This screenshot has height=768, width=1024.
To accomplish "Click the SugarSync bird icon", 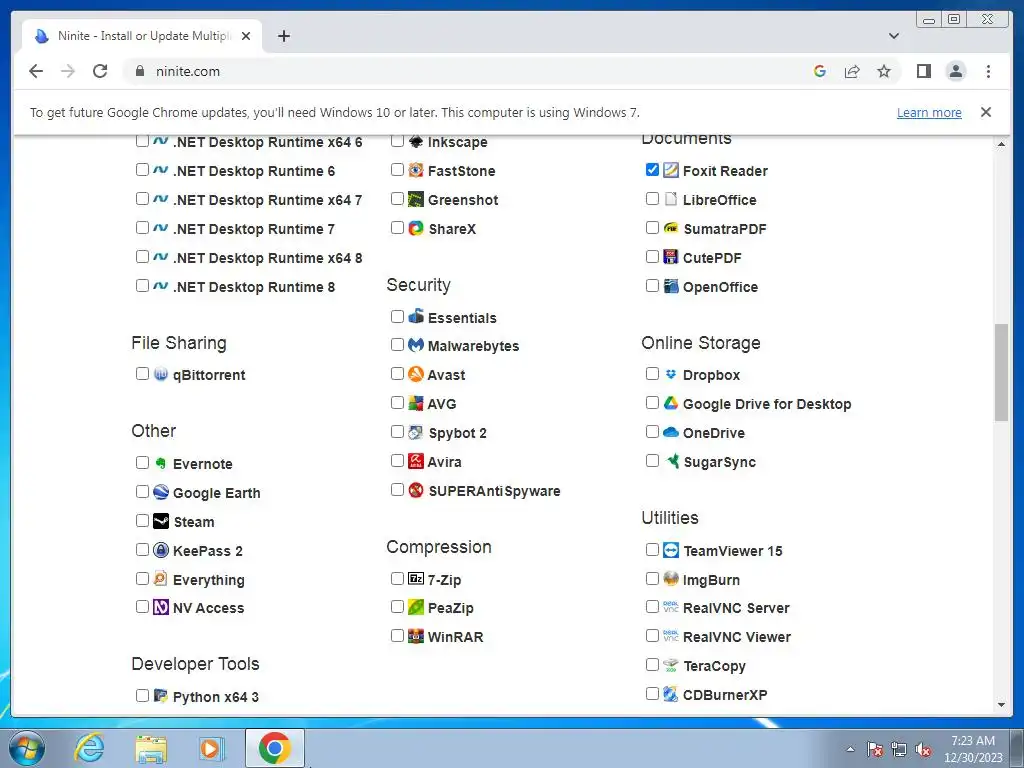I will click(672, 461).
